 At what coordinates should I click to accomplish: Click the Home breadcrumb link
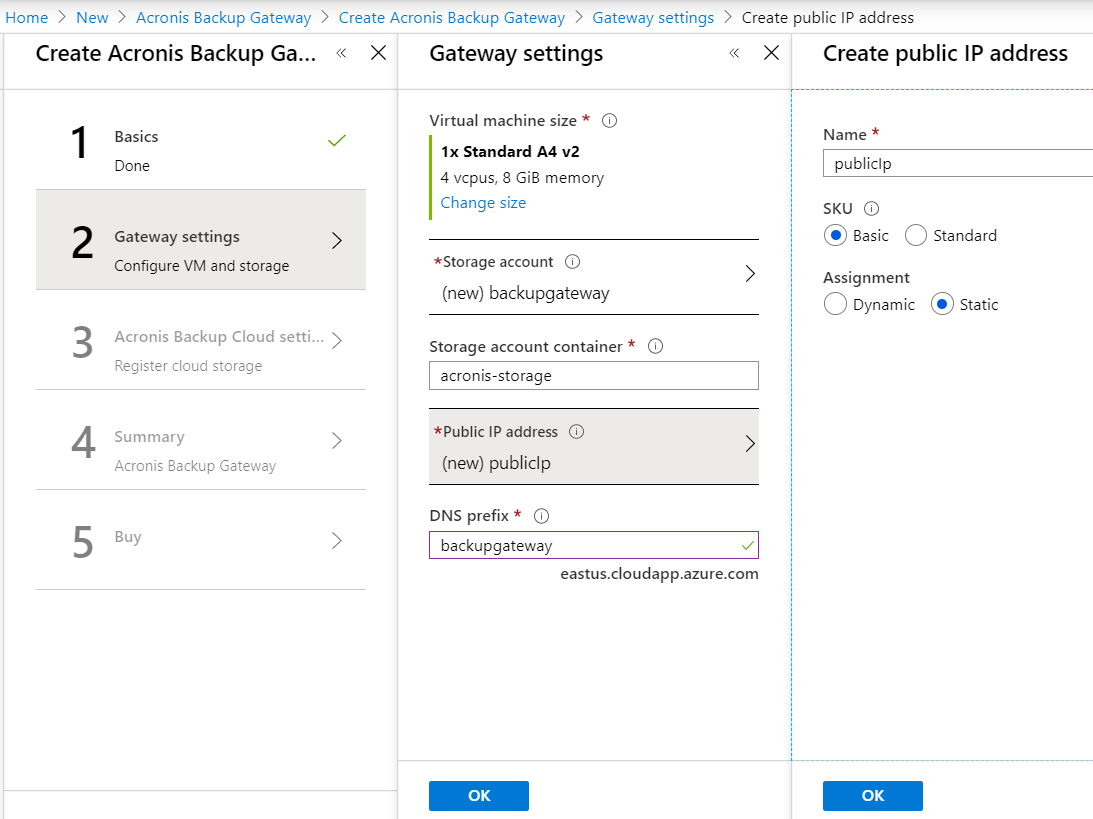(26, 17)
